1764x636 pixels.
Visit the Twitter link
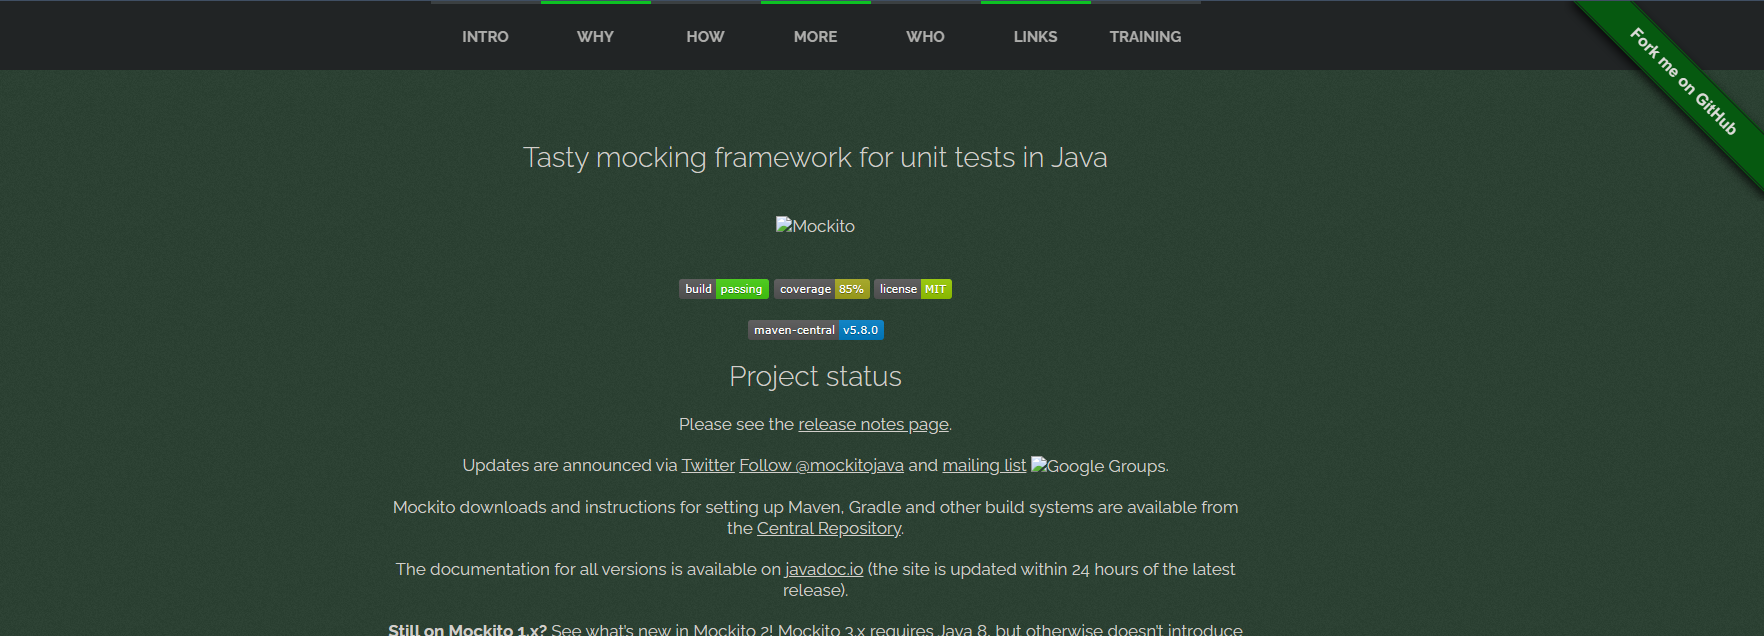click(708, 465)
